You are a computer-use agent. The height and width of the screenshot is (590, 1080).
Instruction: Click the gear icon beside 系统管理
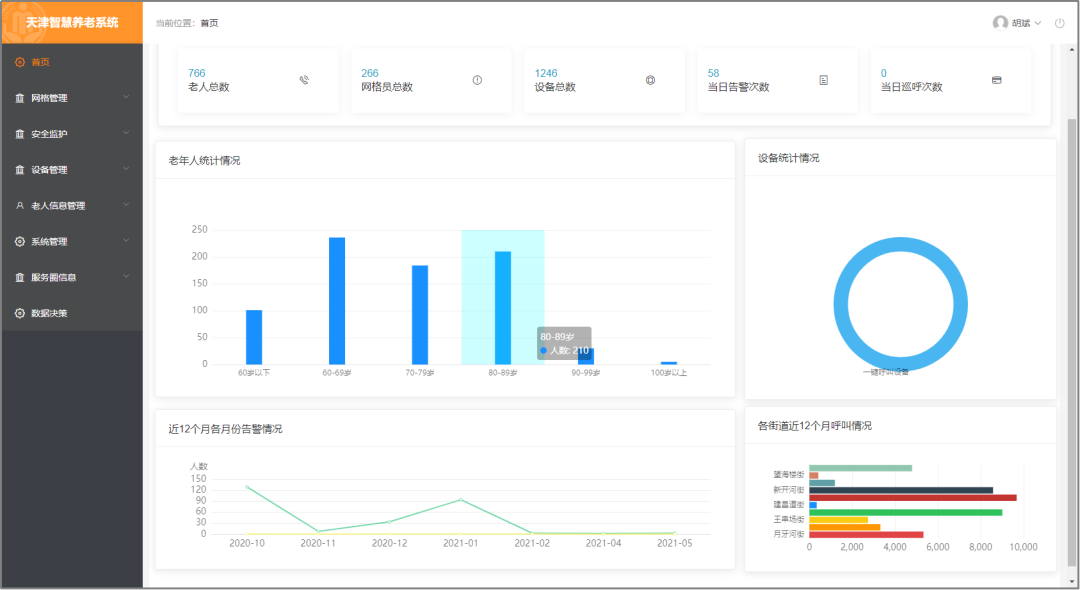click(x=20, y=242)
